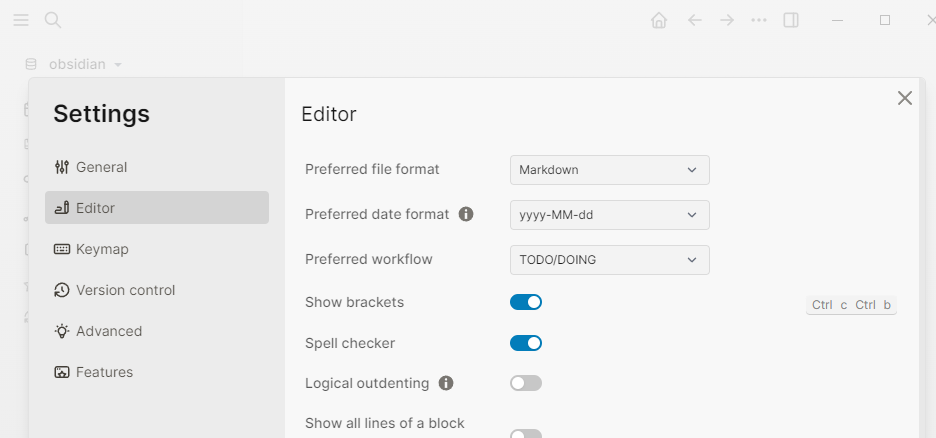Click the info icon beside Preferred date format
Screen dimensions: 936x438
(x=466, y=214)
